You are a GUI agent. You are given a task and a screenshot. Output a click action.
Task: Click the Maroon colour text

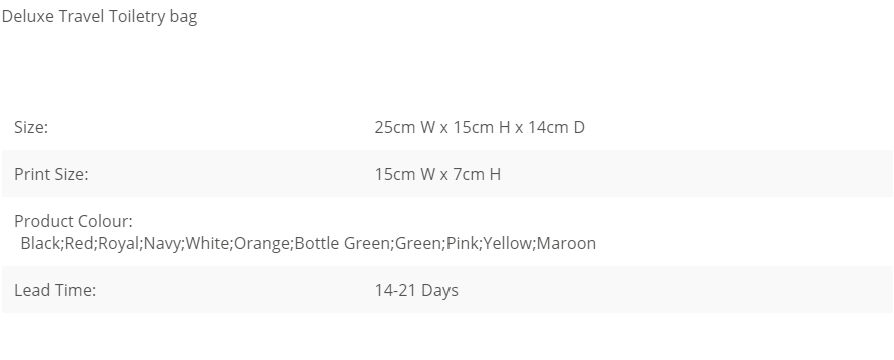pos(566,244)
